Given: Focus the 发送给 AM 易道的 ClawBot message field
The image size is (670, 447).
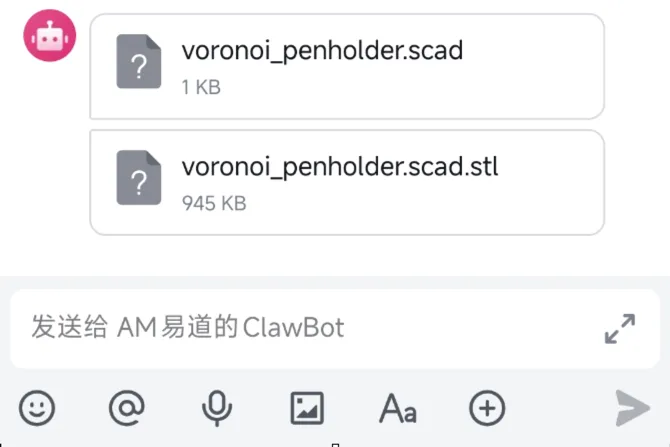Looking at the screenshot, I should coord(335,329).
